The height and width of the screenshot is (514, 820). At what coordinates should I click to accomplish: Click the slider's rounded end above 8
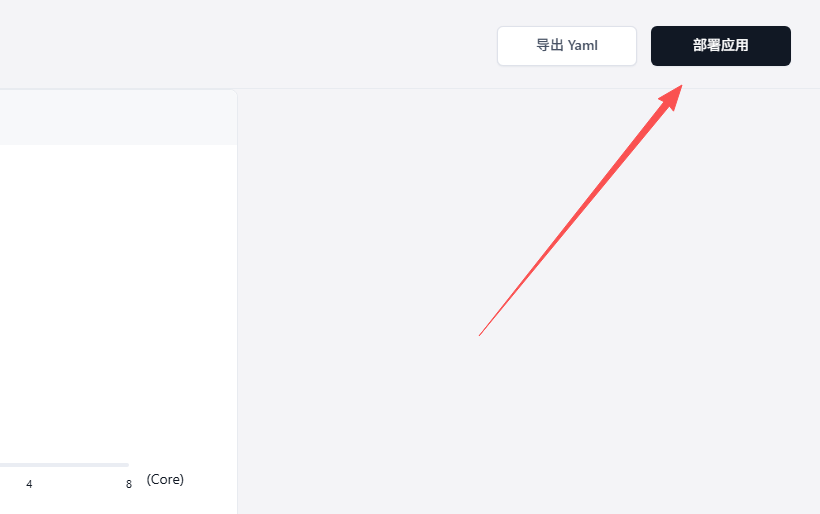pos(127,465)
